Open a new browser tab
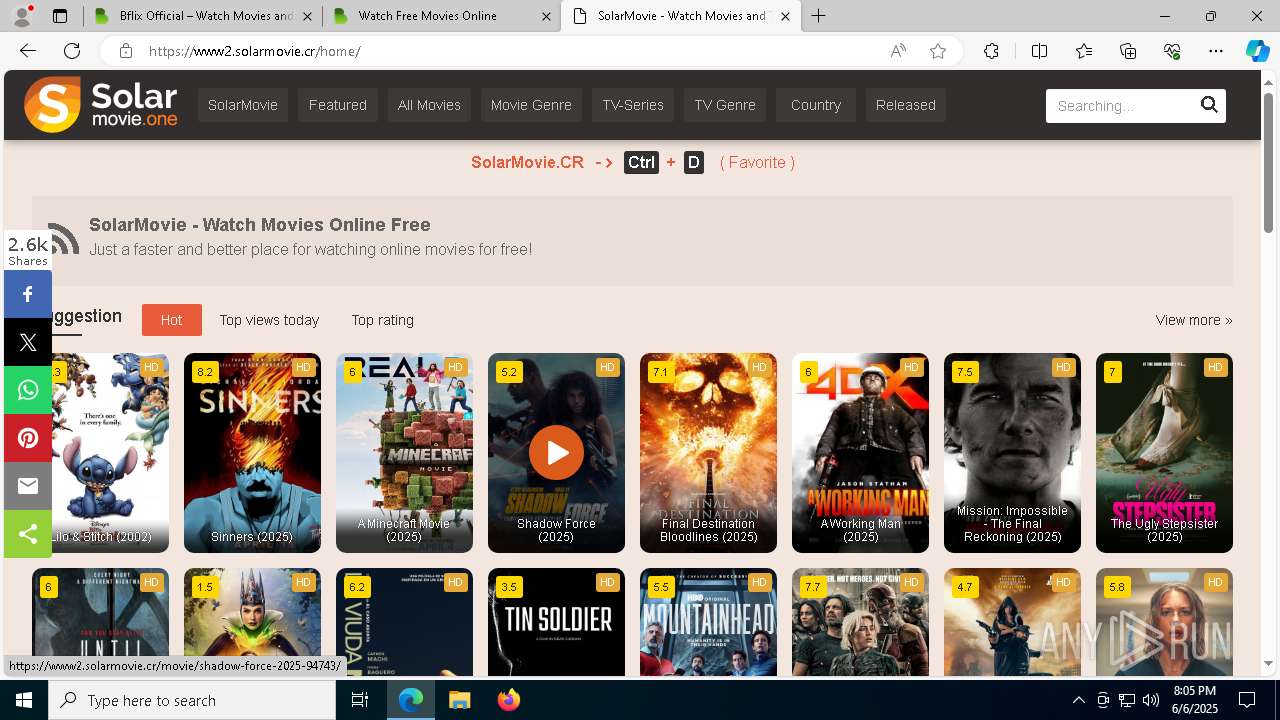Image resolution: width=1280 pixels, height=720 pixels. 818,16
